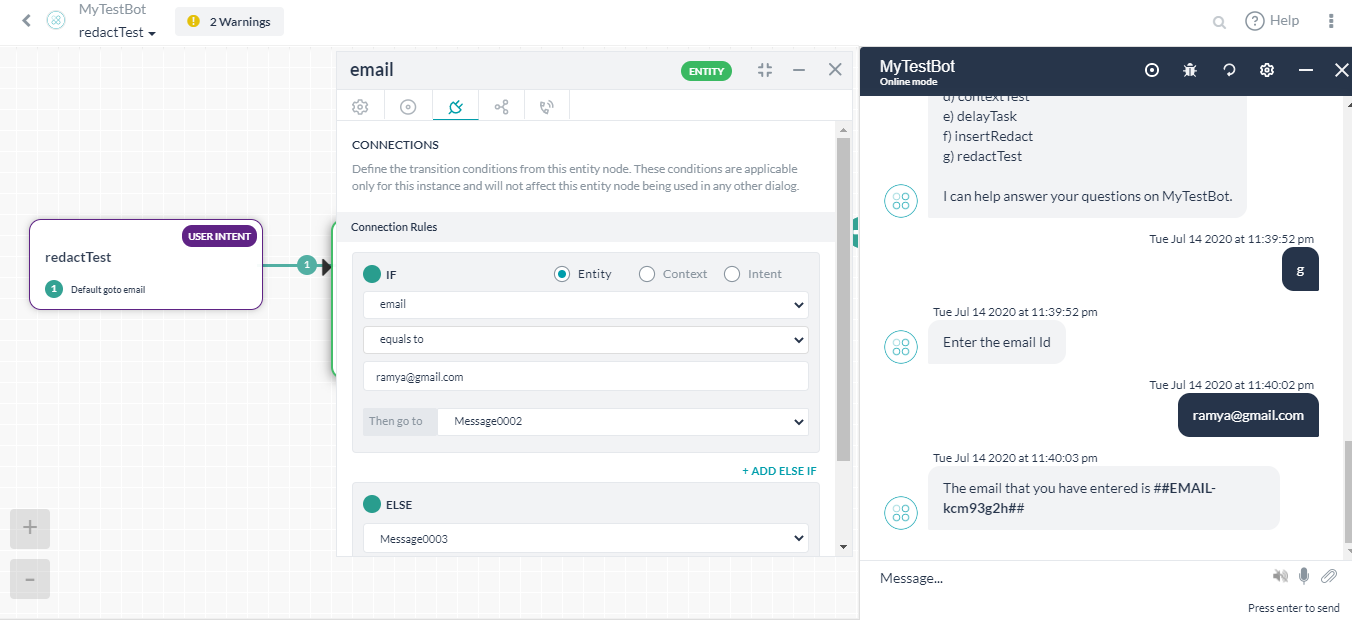Open chat settings gear icon
Image resolution: width=1352 pixels, height=620 pixels.
(x=1267, y=70)
